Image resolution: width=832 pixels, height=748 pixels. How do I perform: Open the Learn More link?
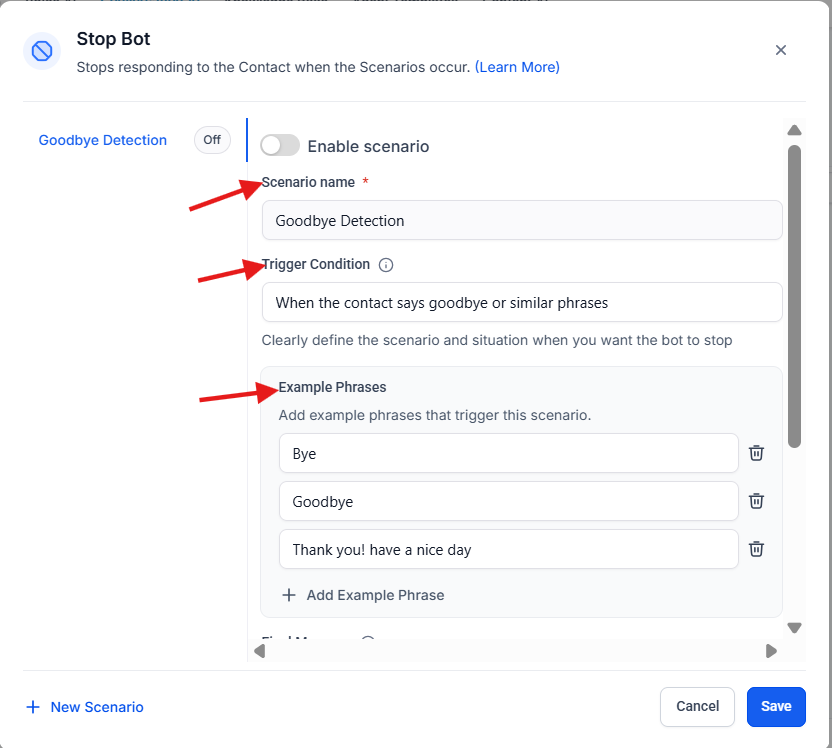517,67
